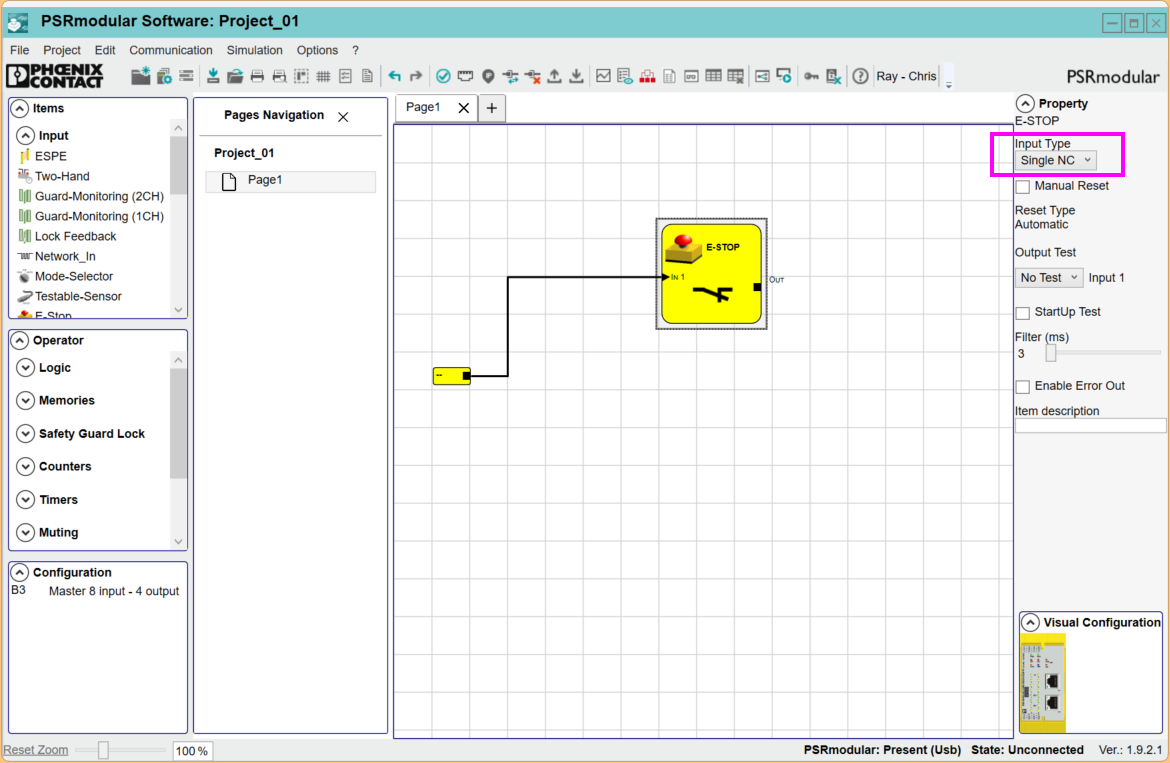The image size is (1170, 763).
Task: Open the Input Type Single NC dropdown
Action: 1055,160
